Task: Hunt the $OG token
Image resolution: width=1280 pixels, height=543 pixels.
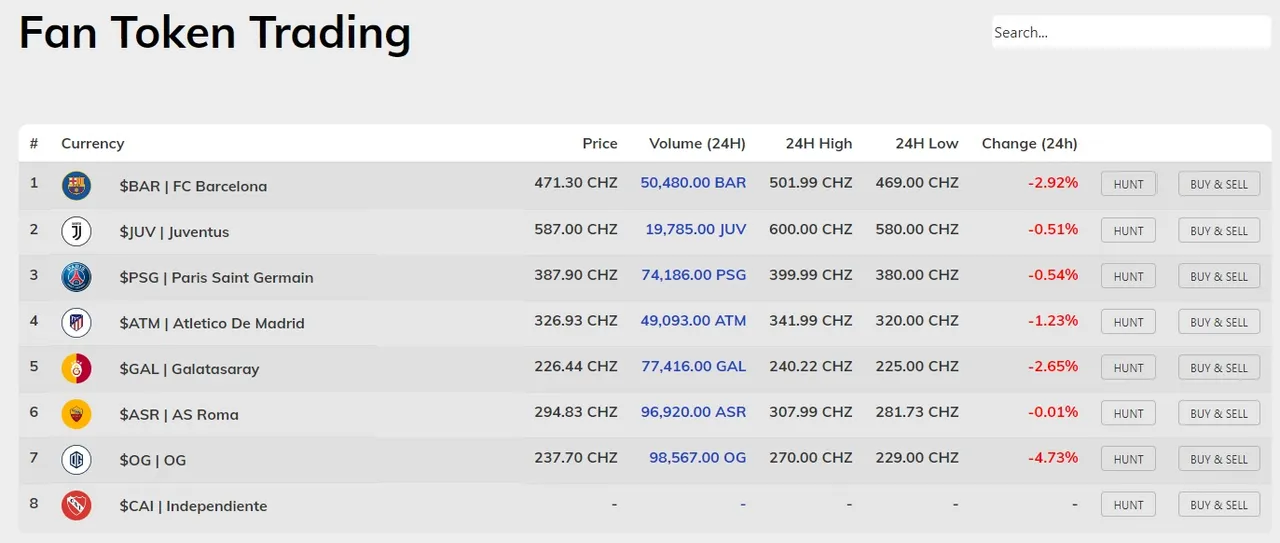Action: (1128, 459)
